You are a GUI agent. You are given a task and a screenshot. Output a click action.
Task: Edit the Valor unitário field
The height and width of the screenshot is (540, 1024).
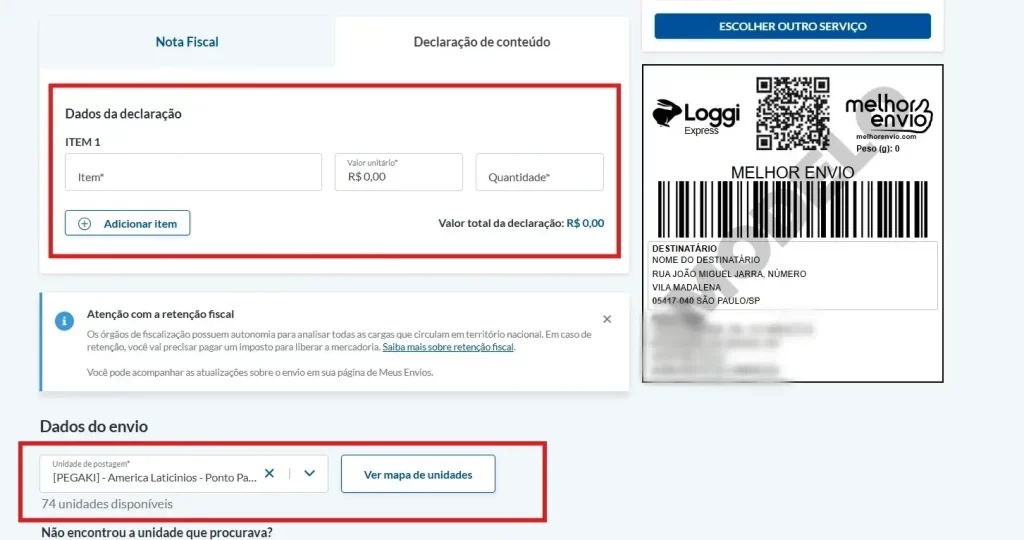pyautogui.click(x=398, y=172)
